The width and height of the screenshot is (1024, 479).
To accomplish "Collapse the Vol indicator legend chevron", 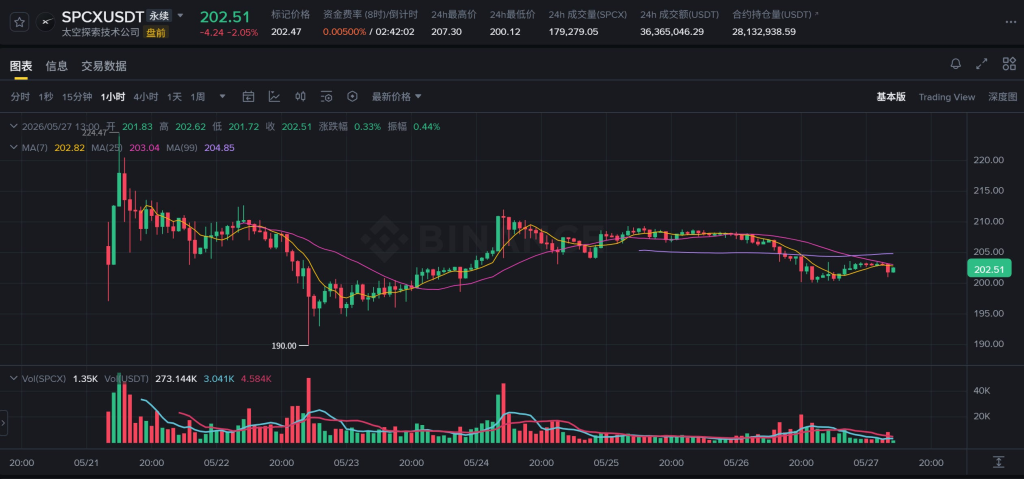I will click(14, 378).
